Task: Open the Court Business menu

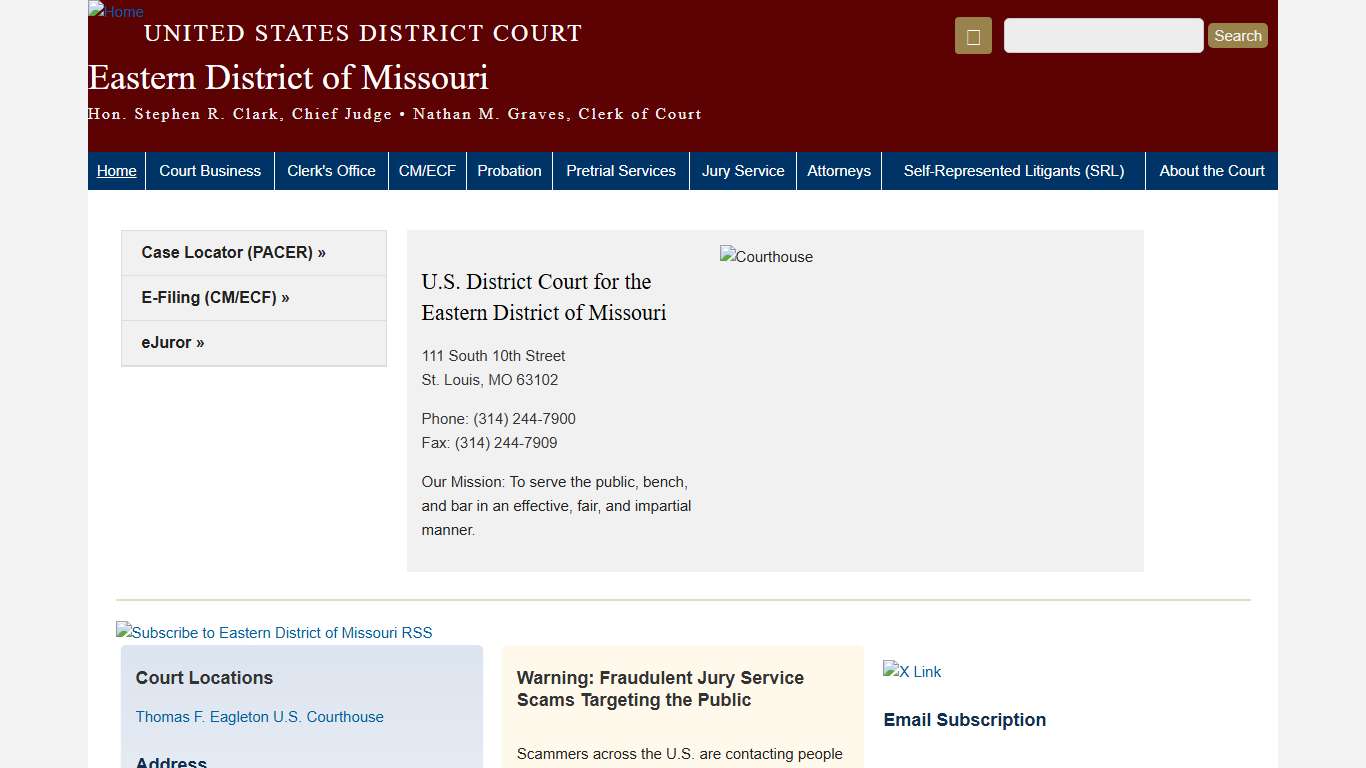Action: 210,170
